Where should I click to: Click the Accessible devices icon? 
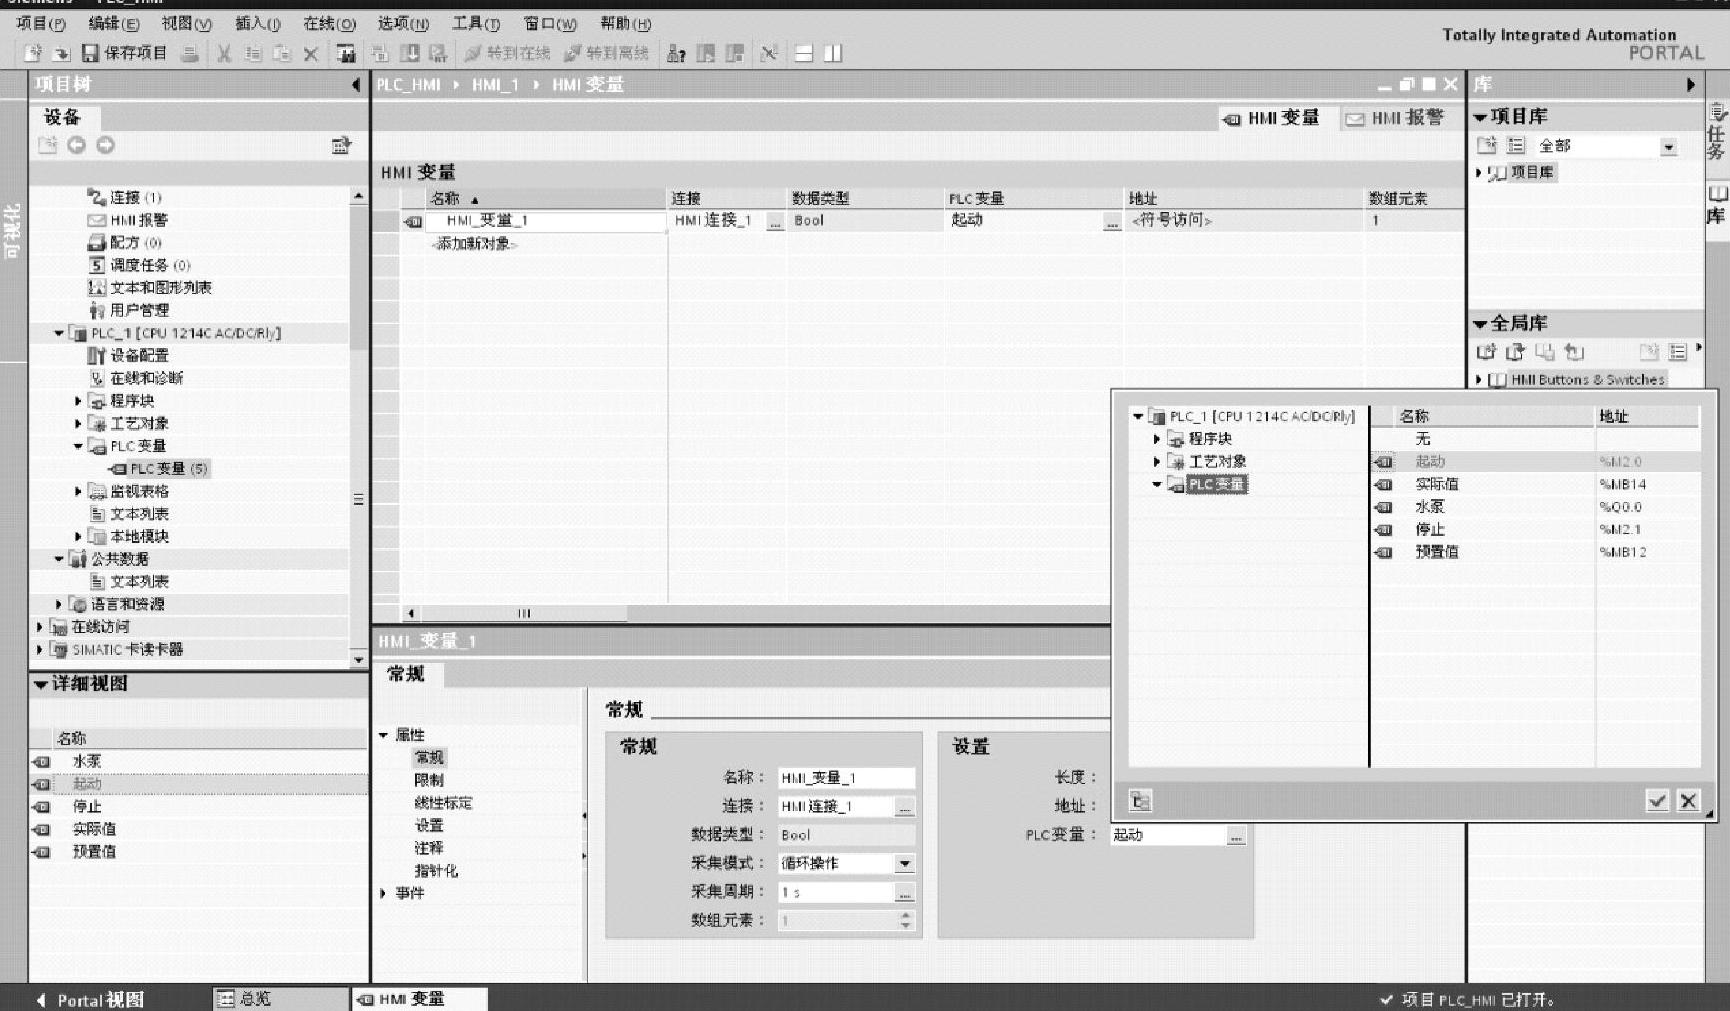tap(677, 53)
